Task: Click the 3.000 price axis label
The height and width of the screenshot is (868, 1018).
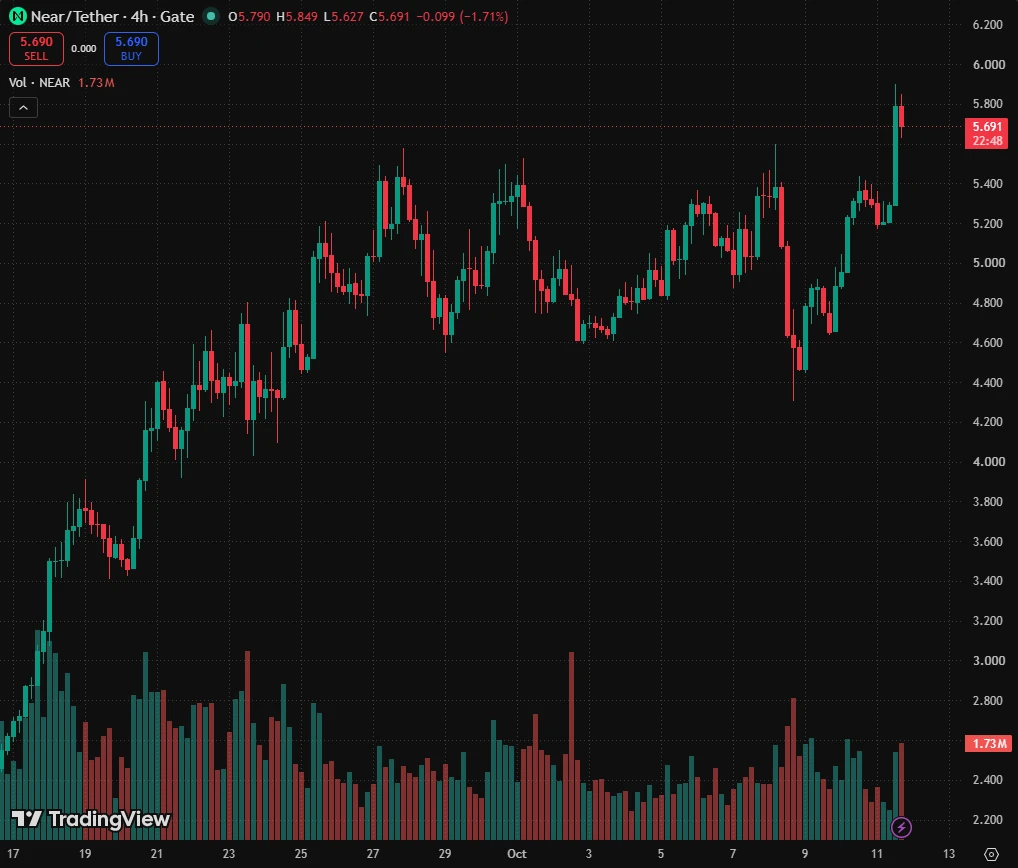Action: (x=988, y=660)
